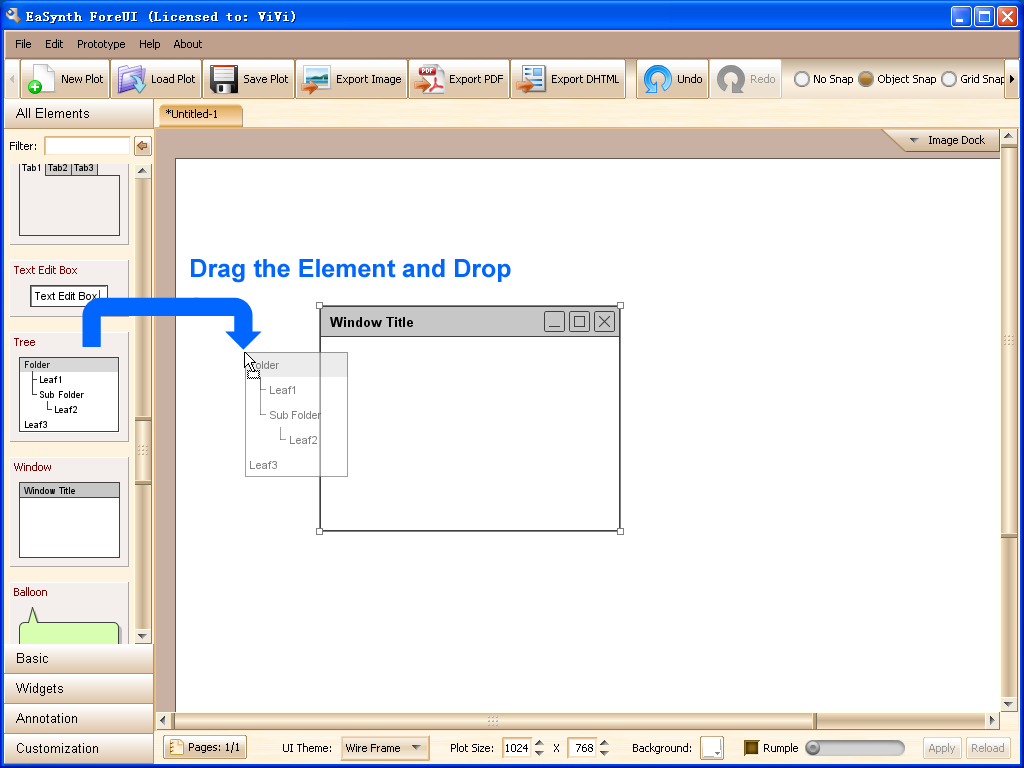
Task: Expand the Basic elements category
Action: tap(77, 659)
